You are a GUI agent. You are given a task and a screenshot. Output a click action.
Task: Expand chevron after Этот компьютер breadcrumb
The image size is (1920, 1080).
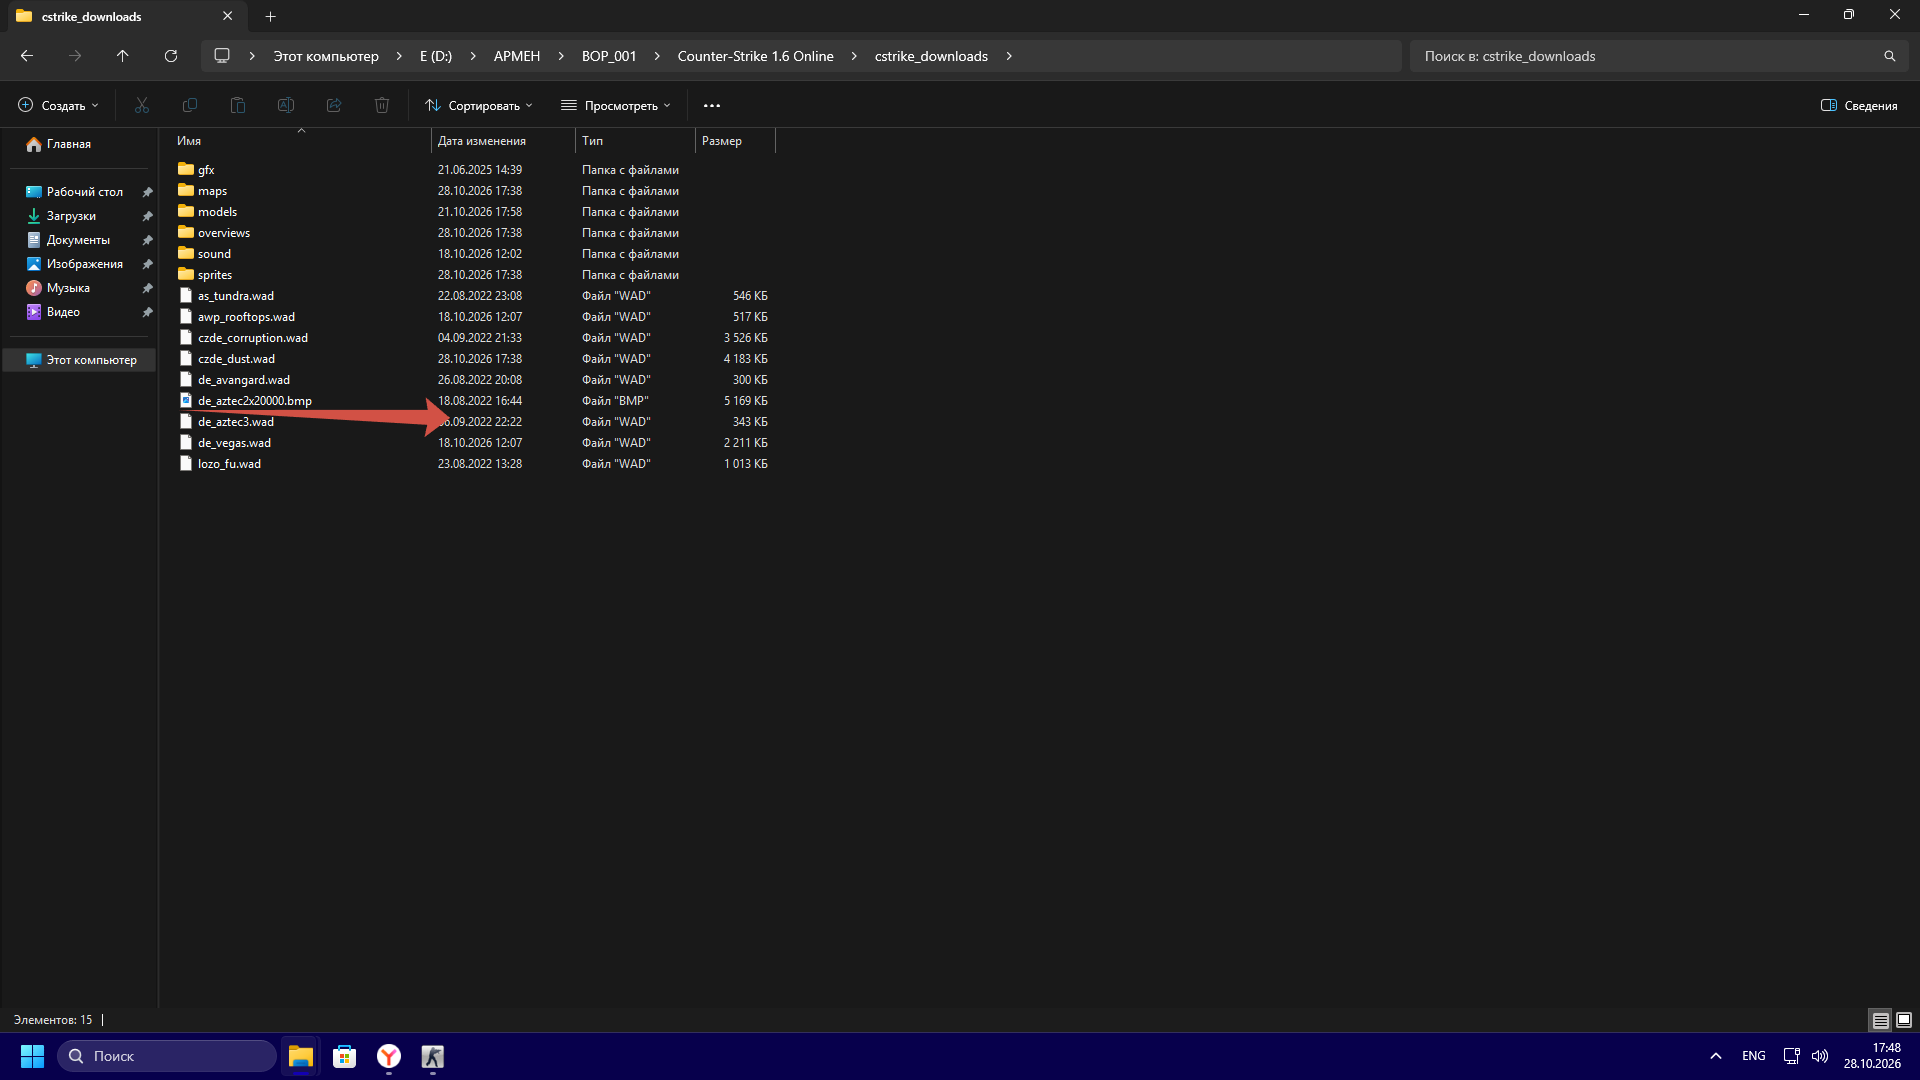[x=399, y=56]
